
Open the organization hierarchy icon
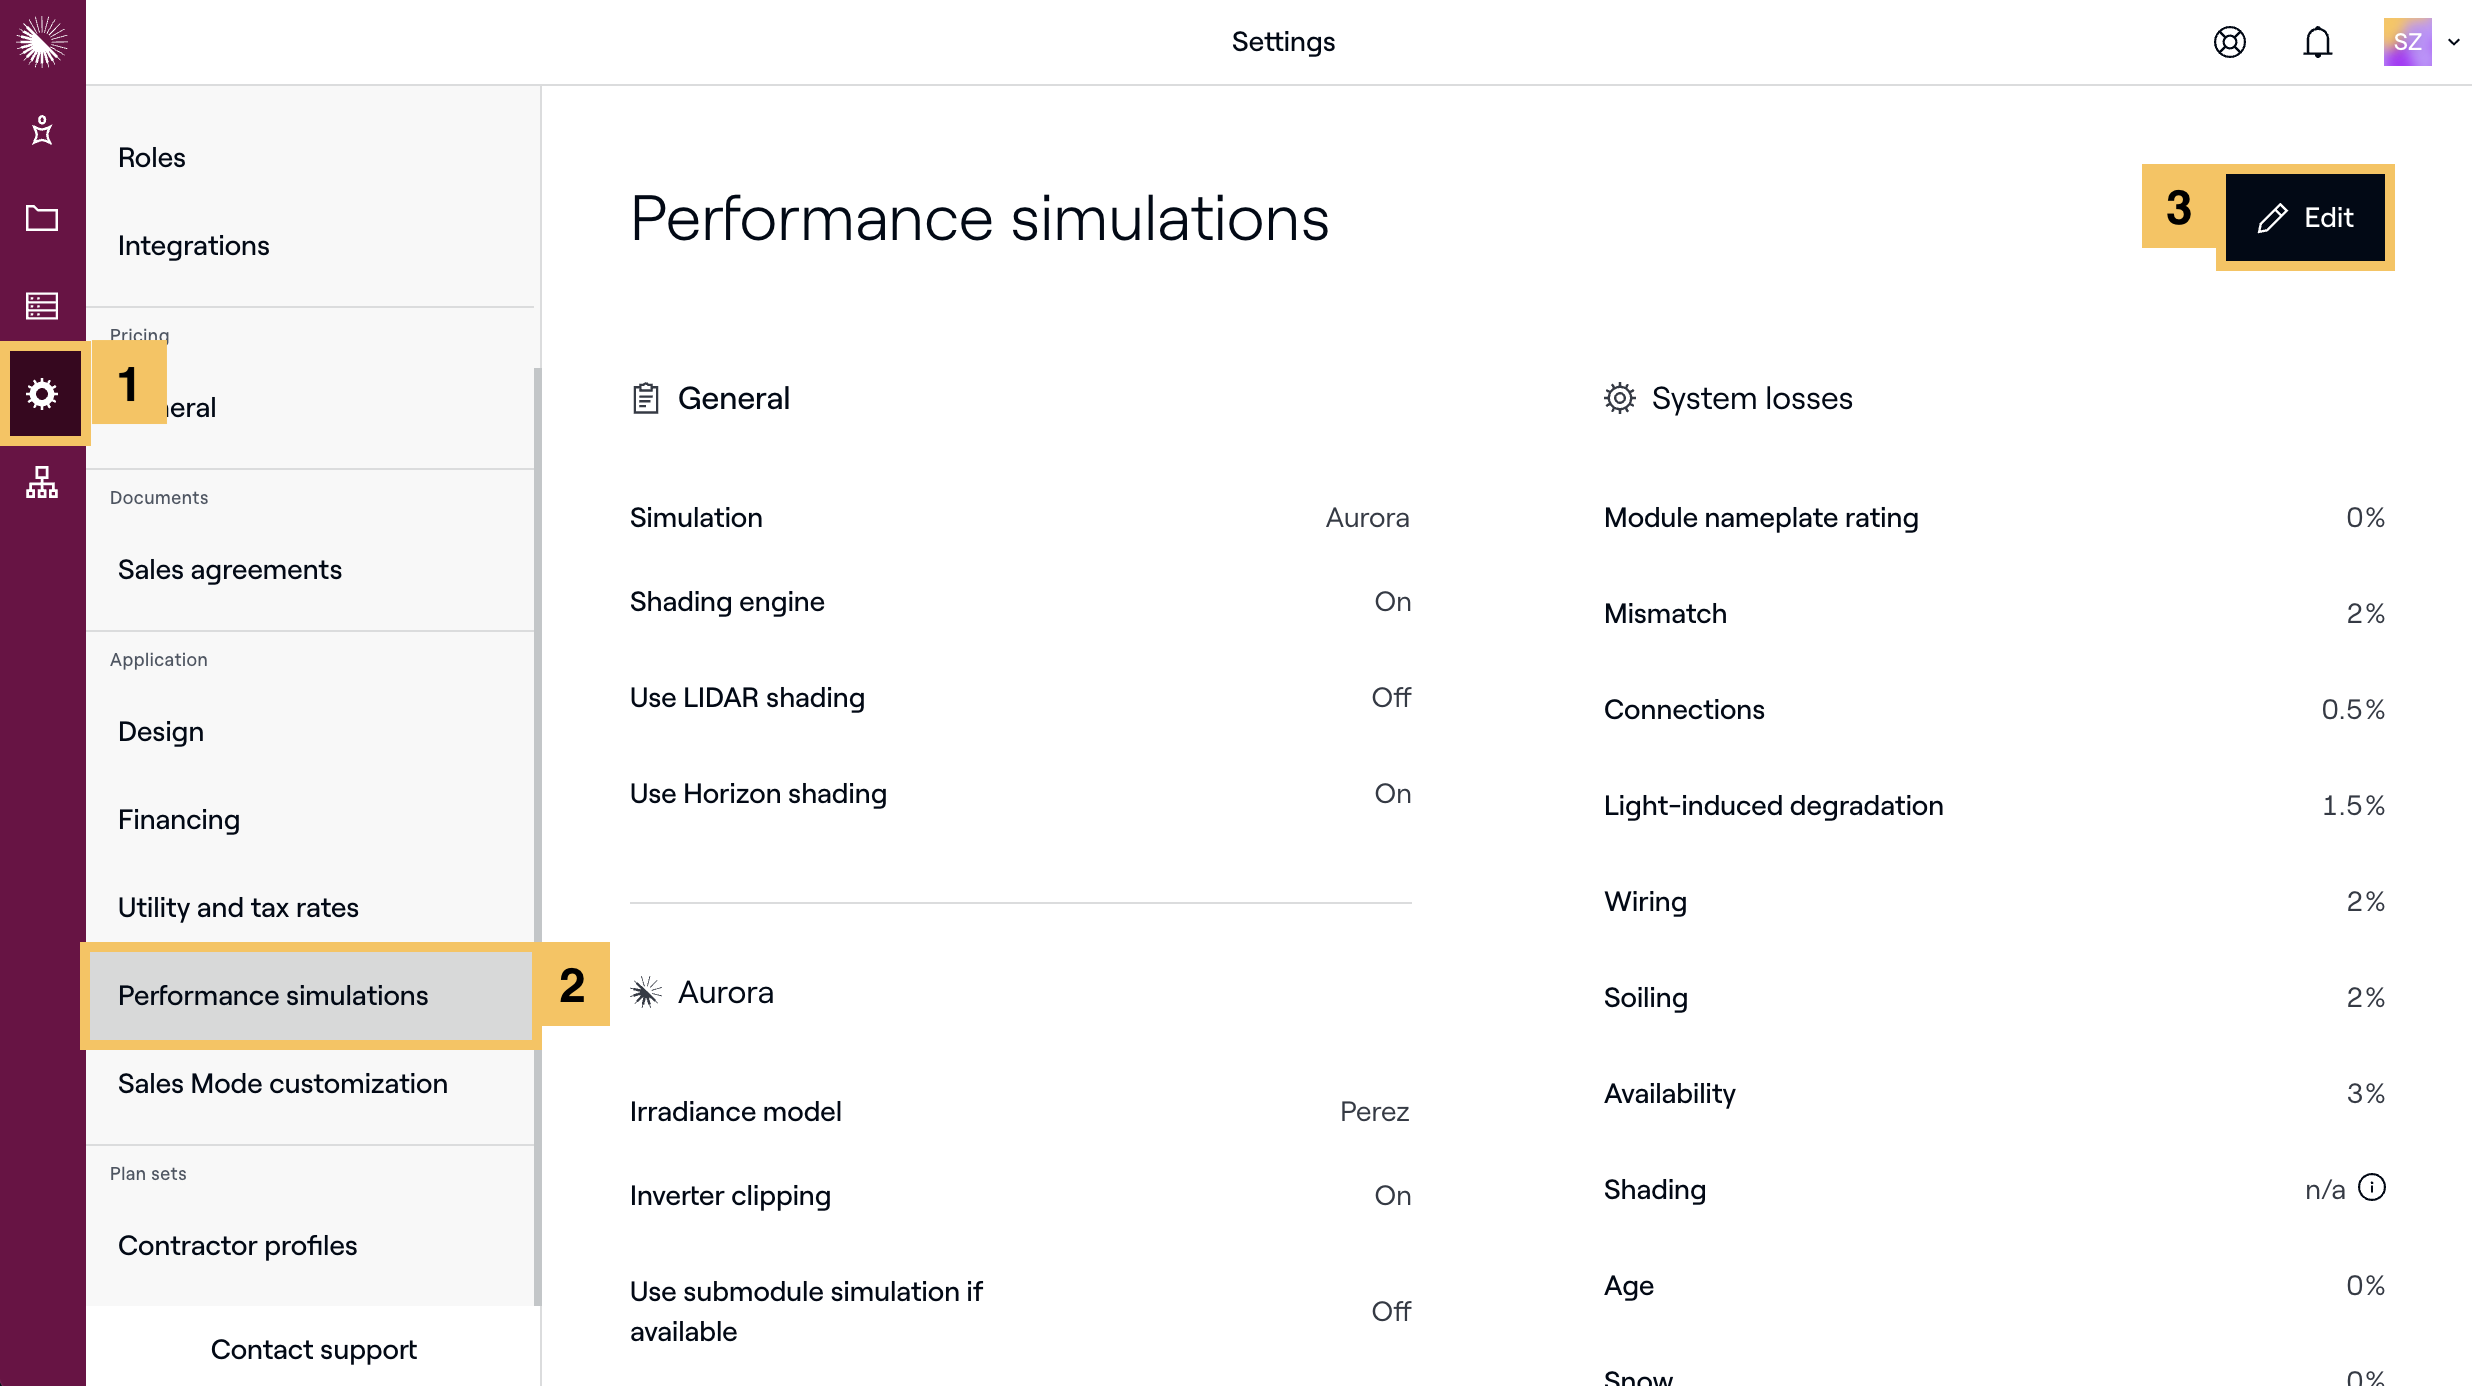coord(42,482)
